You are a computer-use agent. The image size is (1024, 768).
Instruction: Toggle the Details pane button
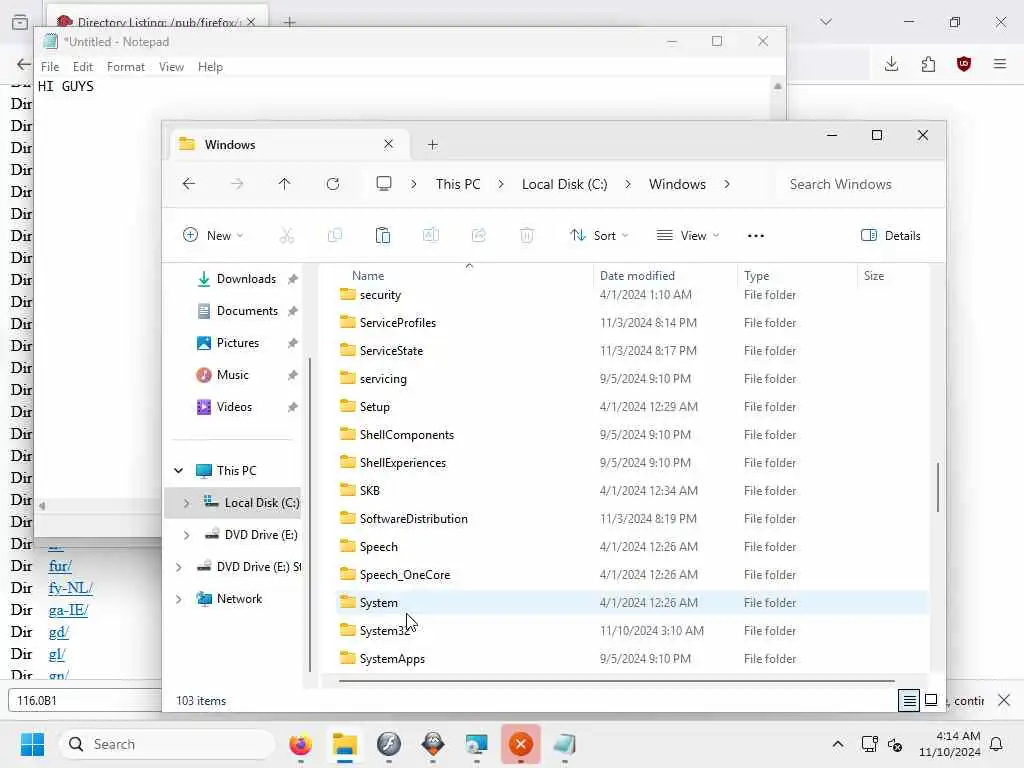[x=891, y=236]
